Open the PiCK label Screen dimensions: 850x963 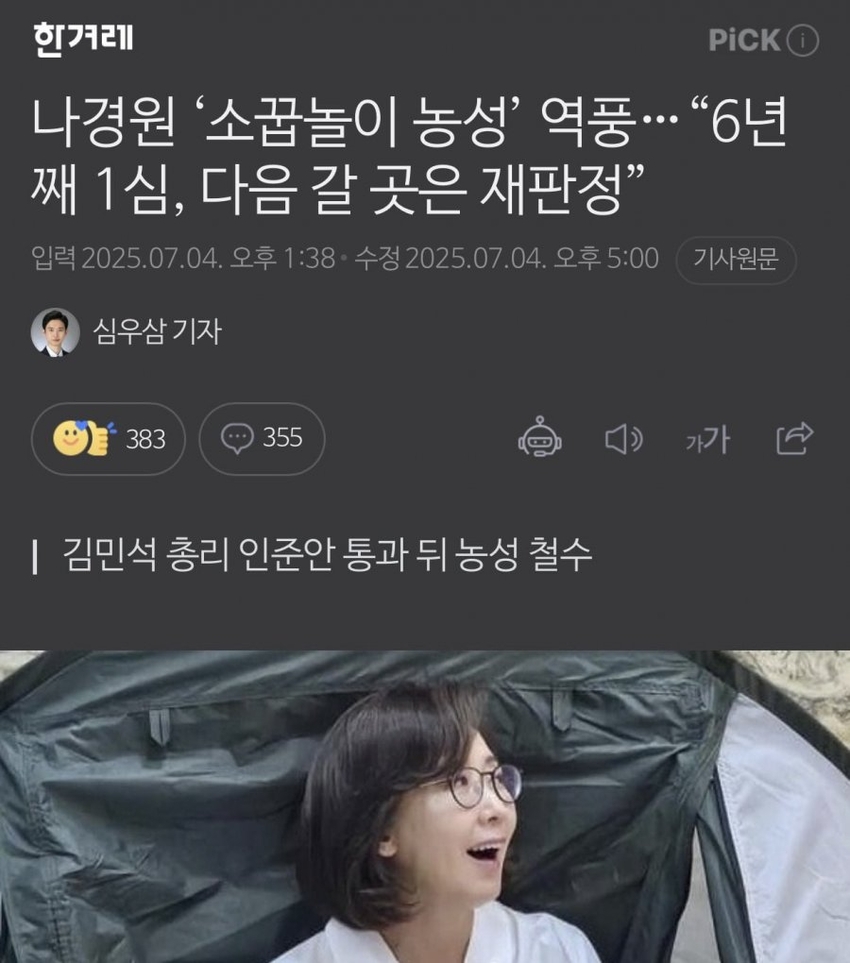point(744,41)
